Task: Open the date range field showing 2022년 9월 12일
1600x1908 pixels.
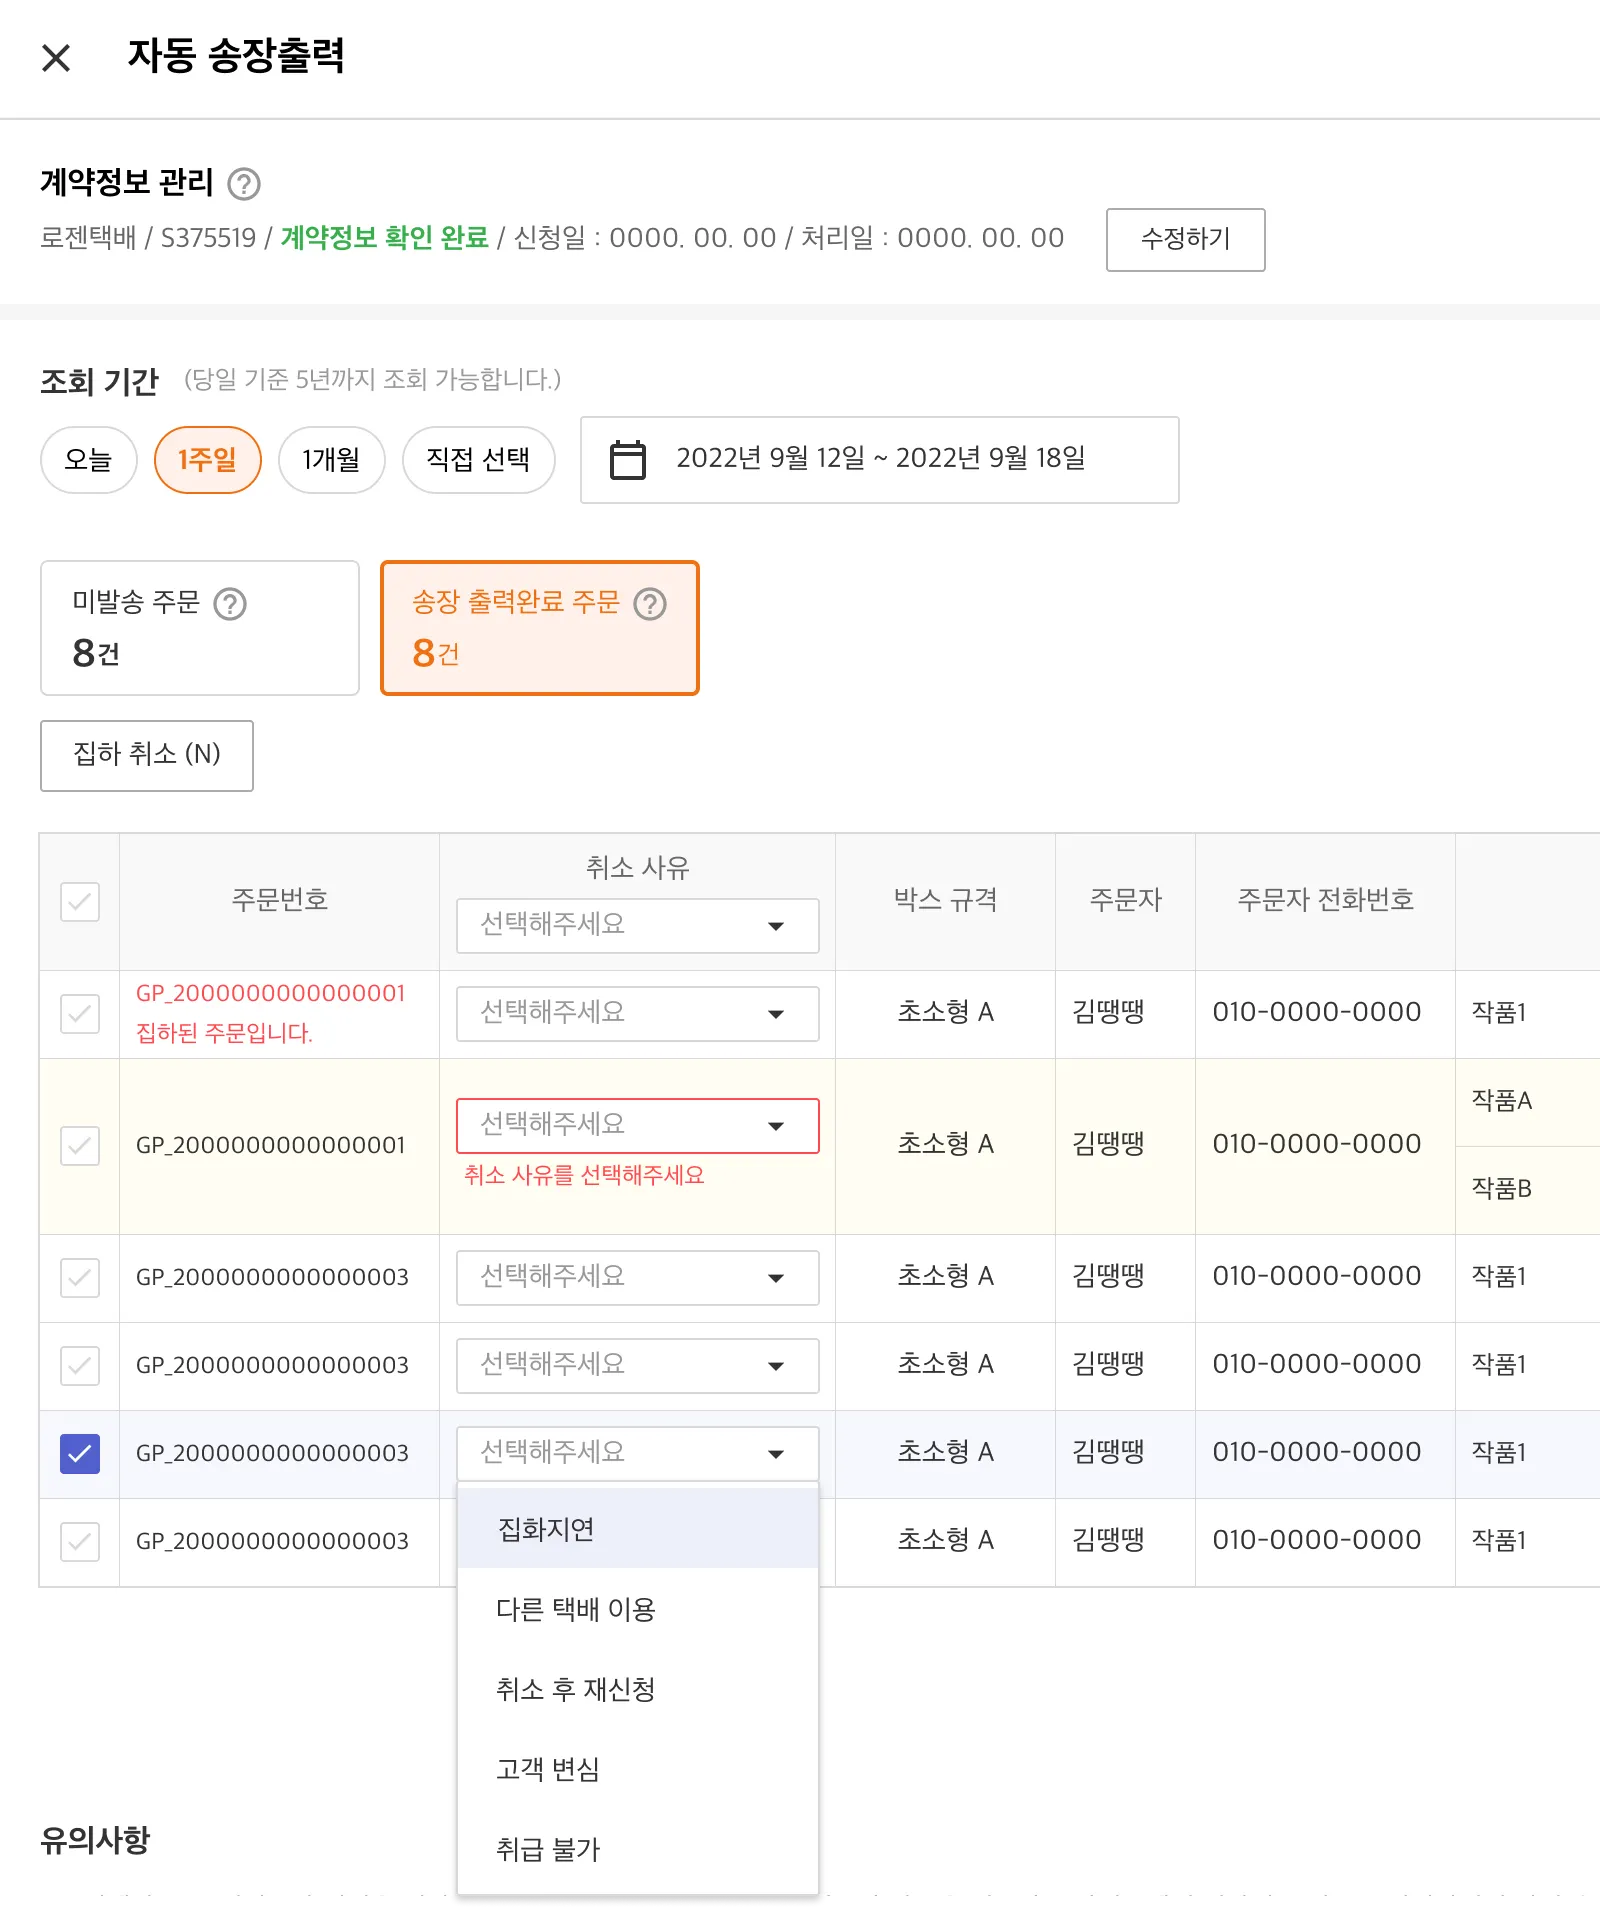Action: tap(879, 460)
